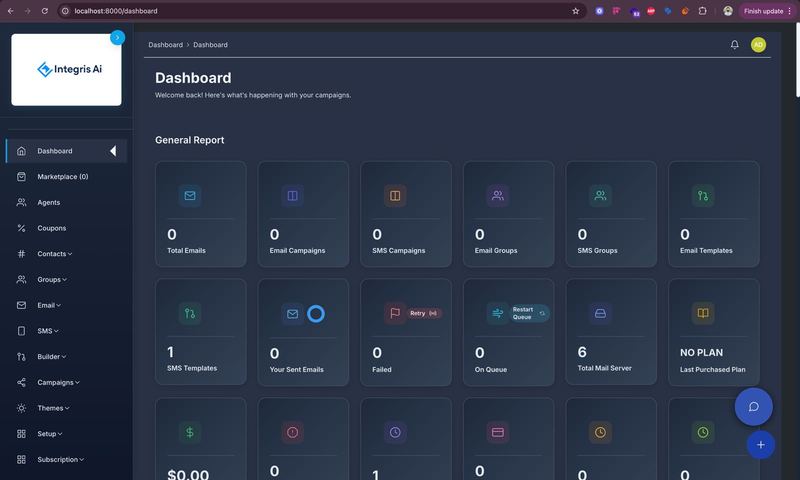Click the Email Groups people icon
This screenshot has width=800, height=480.
click(x=497, y=196)
